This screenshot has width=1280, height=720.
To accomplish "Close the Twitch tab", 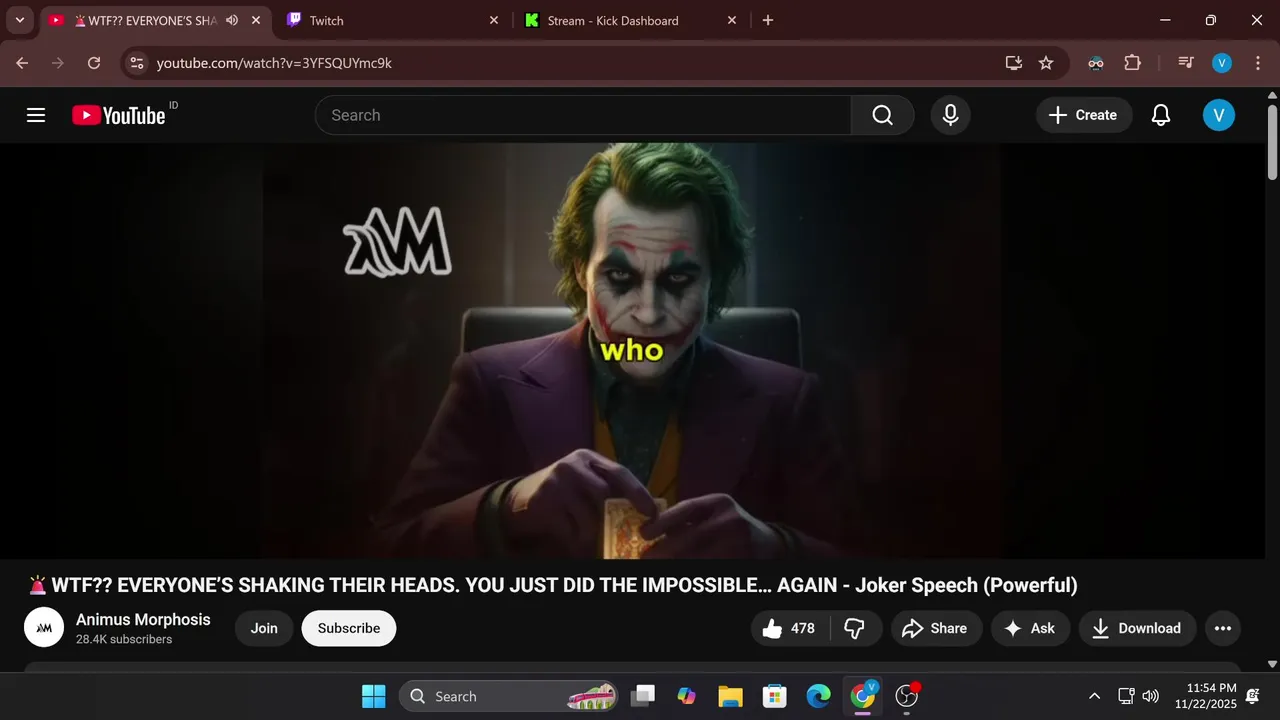I will click(x=493, y=20).
